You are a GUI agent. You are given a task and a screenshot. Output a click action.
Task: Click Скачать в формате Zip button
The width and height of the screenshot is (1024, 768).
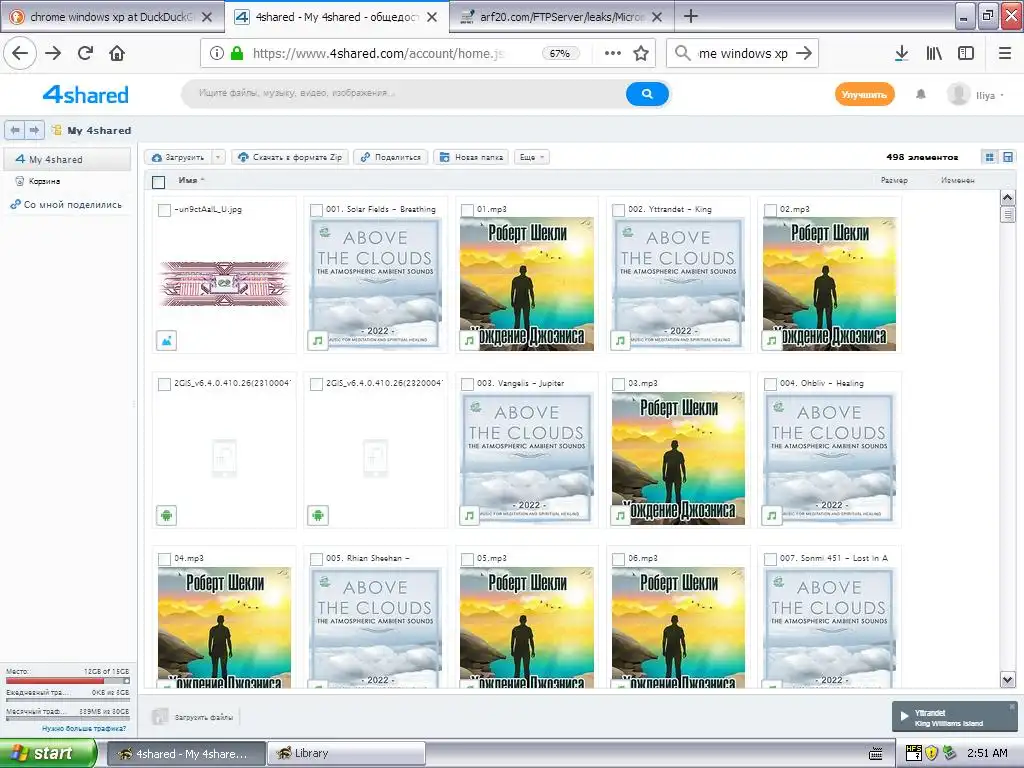click(x=291, y=157)
